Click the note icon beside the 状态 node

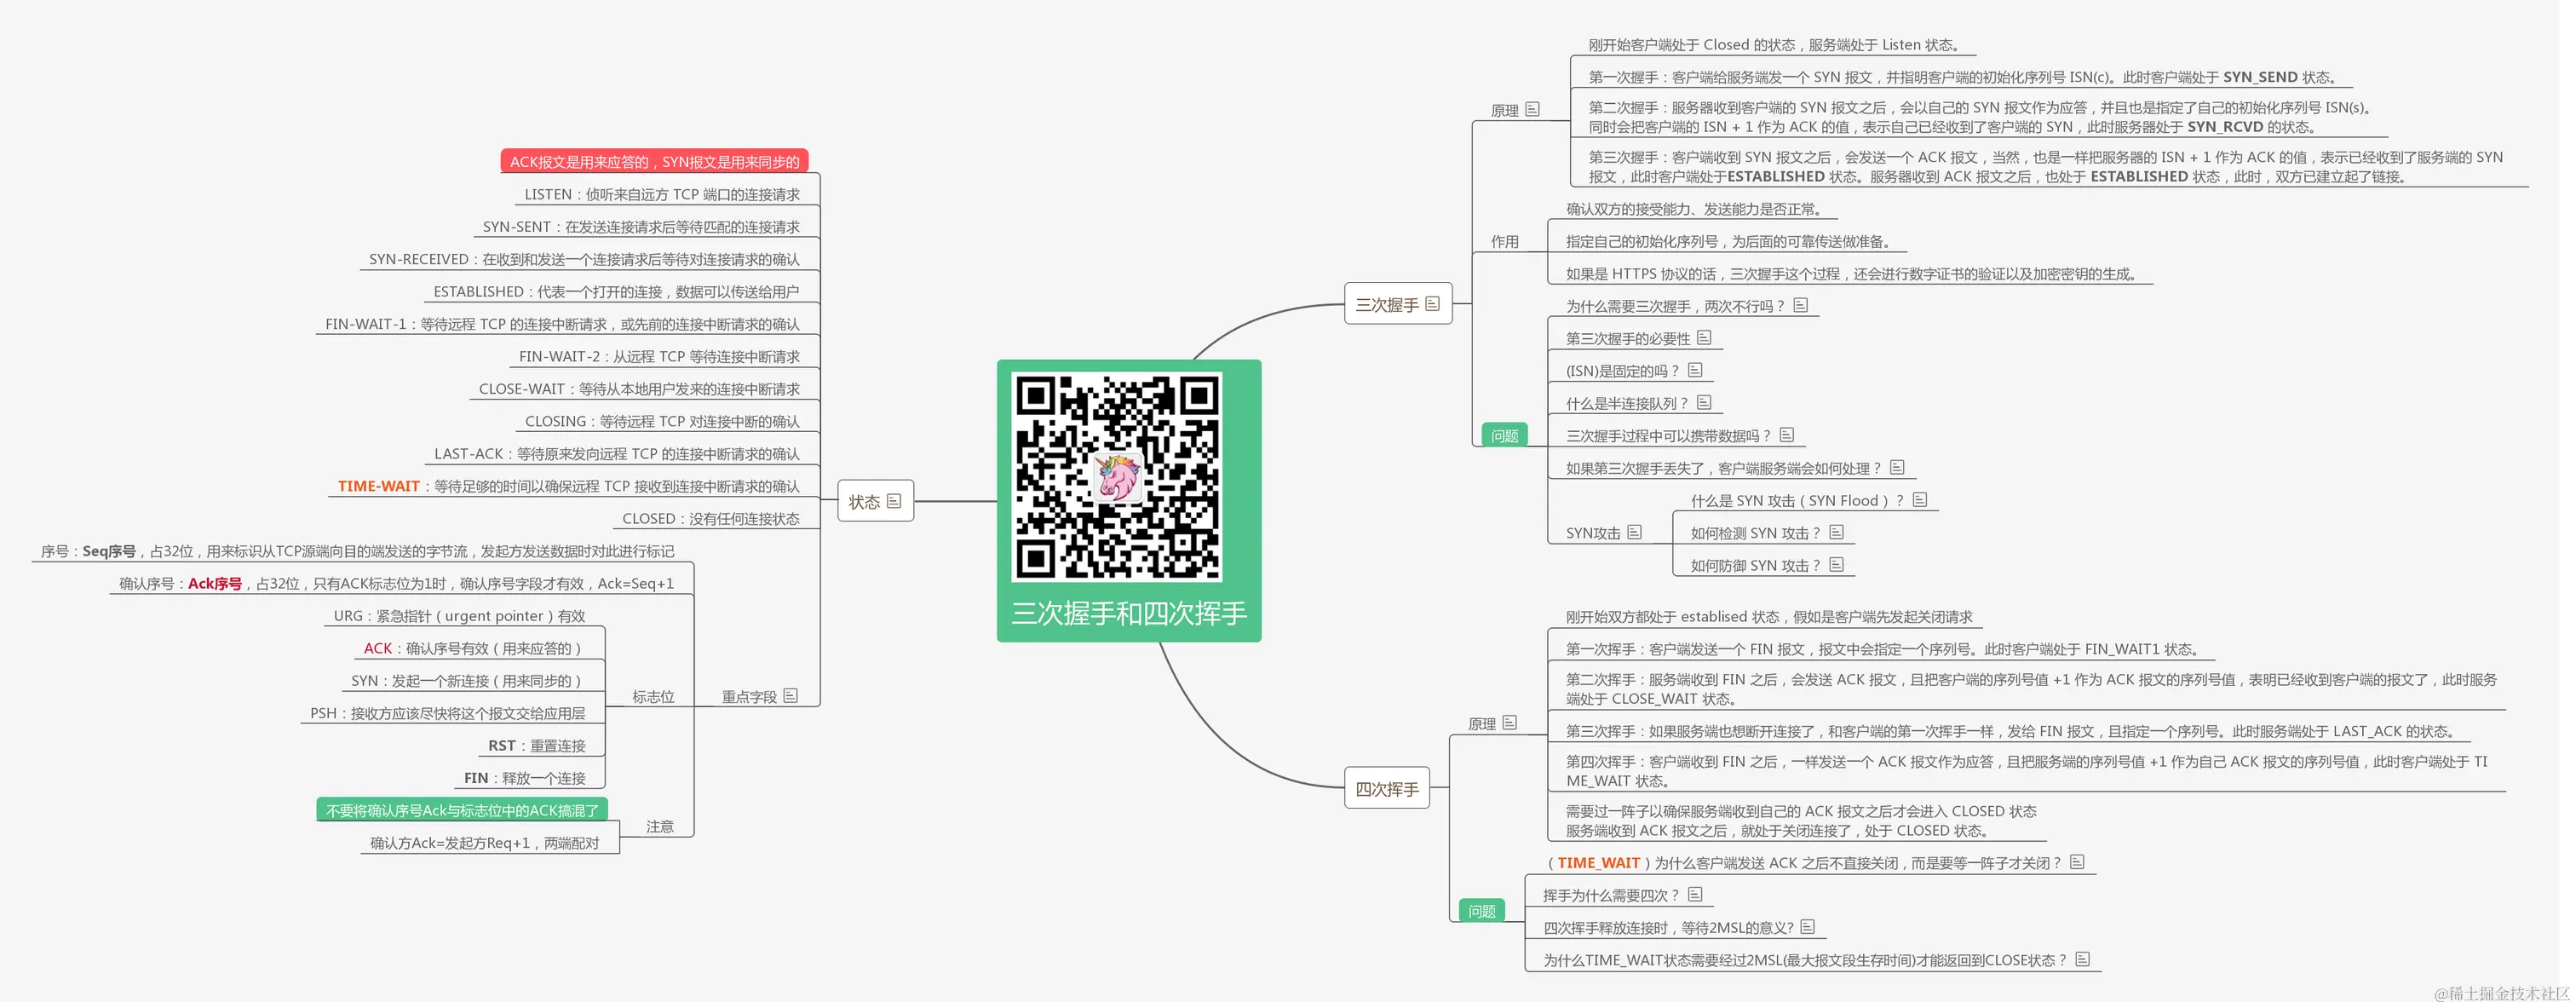pyautogui.click(x=895, y=500)
